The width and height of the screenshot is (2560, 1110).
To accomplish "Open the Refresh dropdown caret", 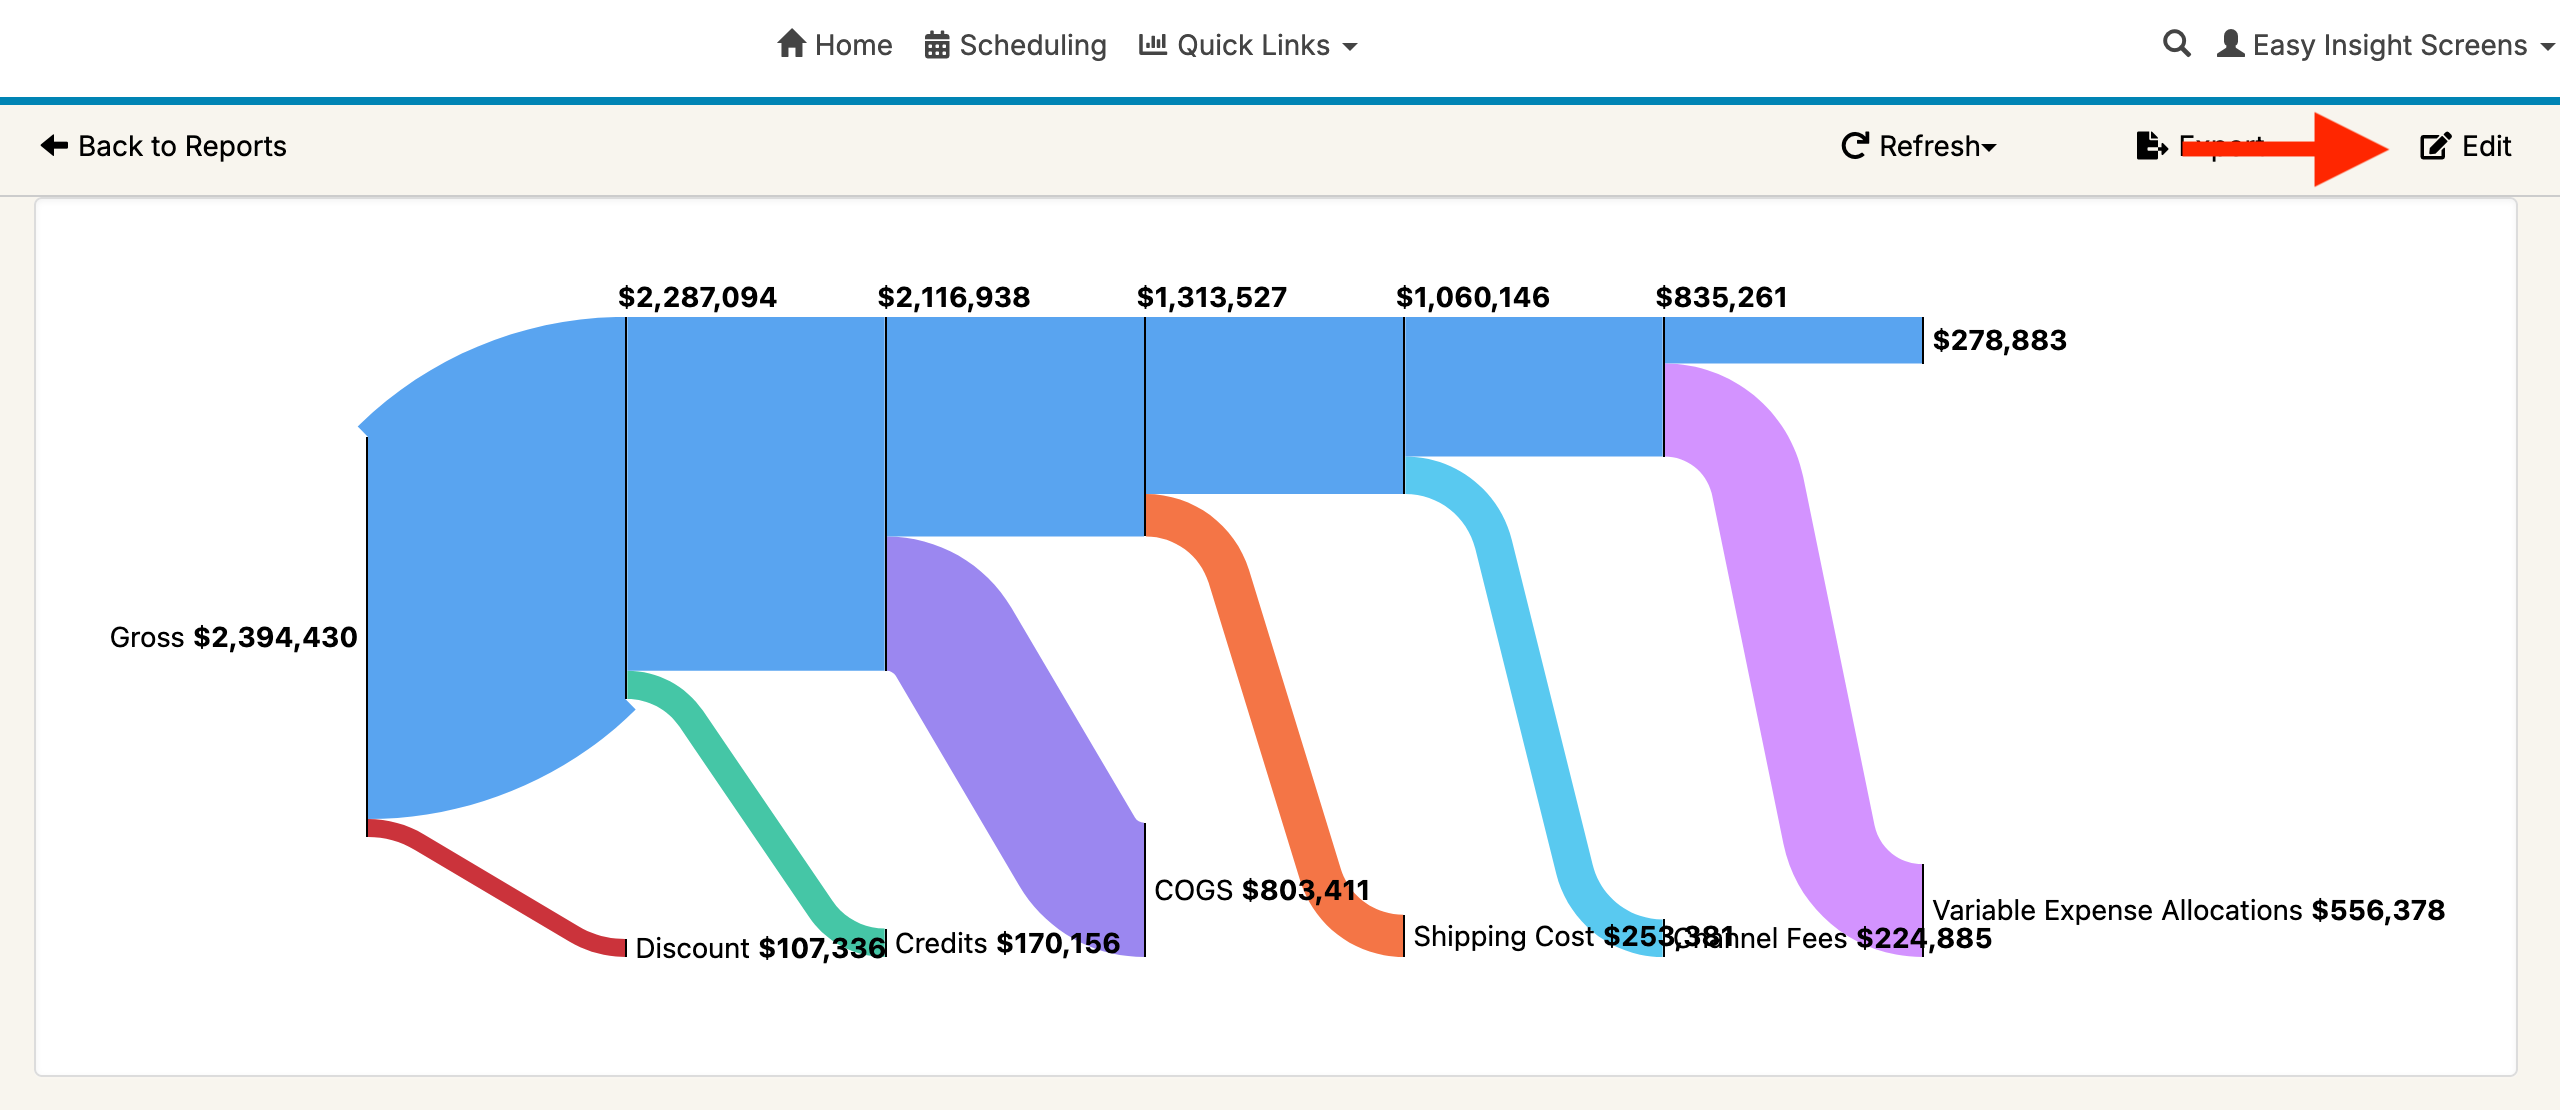I will pyautogui.click(x=1989, y=147).
